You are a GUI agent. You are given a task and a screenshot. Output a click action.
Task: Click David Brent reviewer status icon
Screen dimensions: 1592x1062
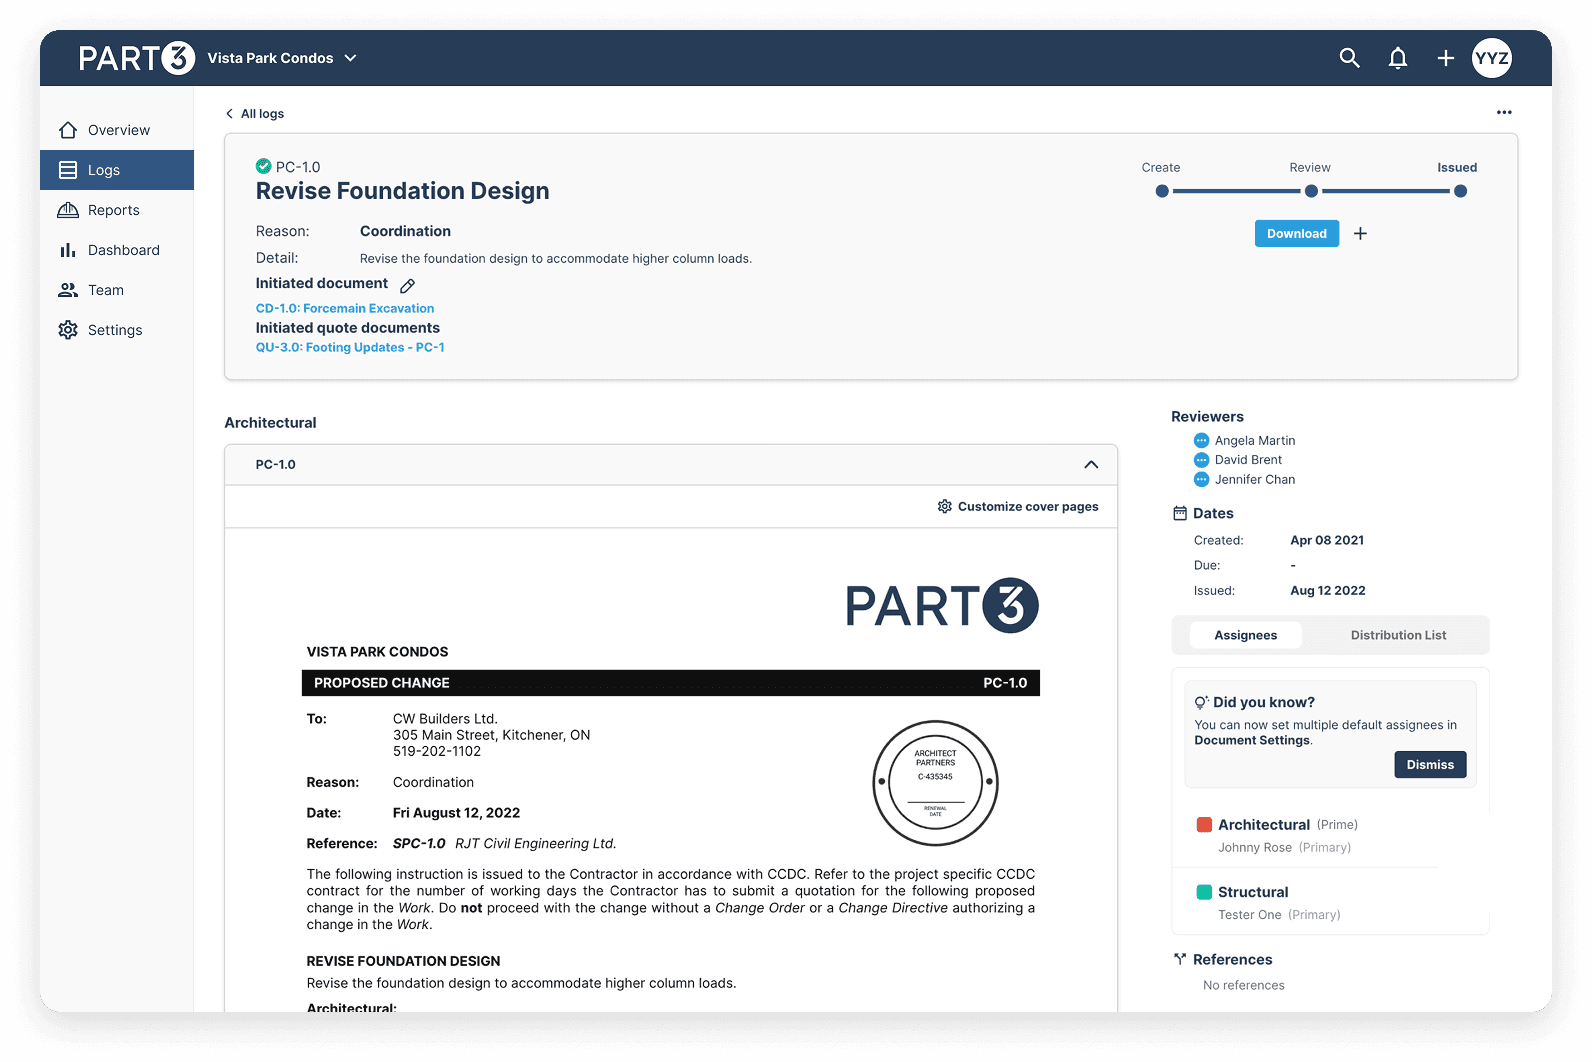click(1201, 460)
